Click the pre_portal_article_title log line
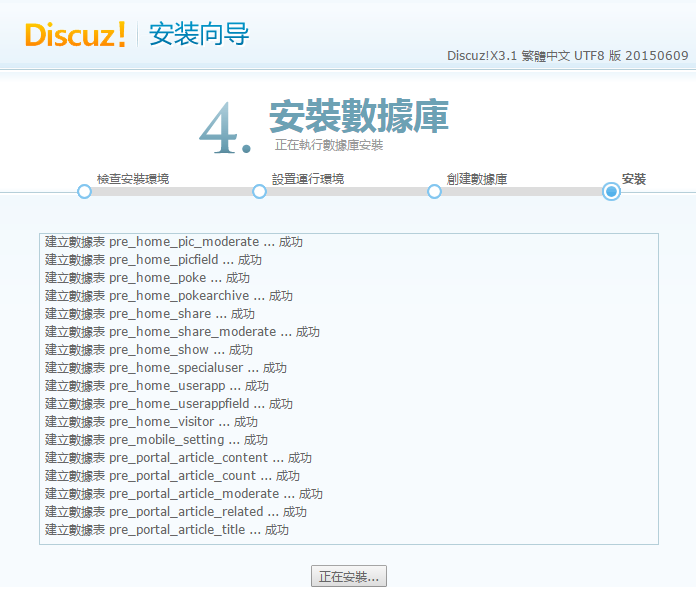The image size is (696, 606). tap(167, 530)
